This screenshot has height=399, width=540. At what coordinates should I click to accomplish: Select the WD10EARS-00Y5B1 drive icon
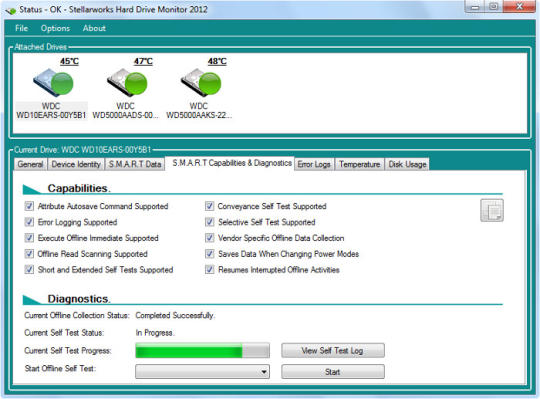[x=53, y=83]
